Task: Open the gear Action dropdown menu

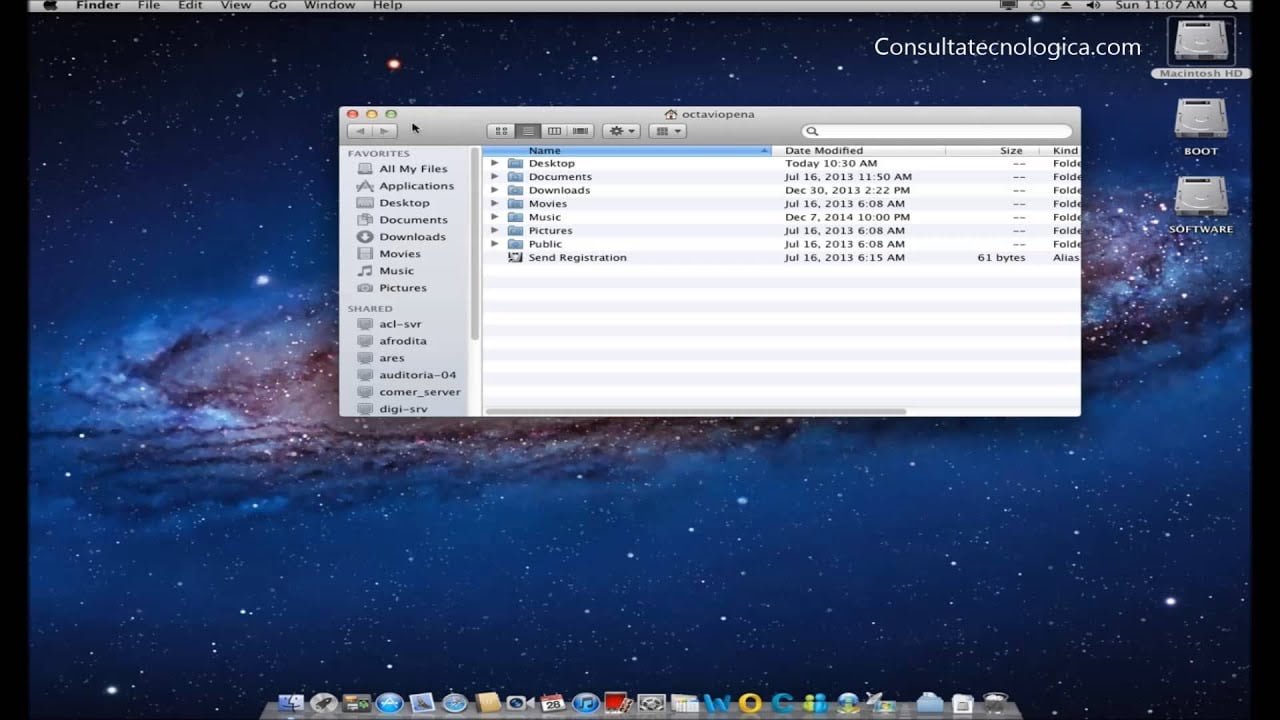Action: [621, 131]
